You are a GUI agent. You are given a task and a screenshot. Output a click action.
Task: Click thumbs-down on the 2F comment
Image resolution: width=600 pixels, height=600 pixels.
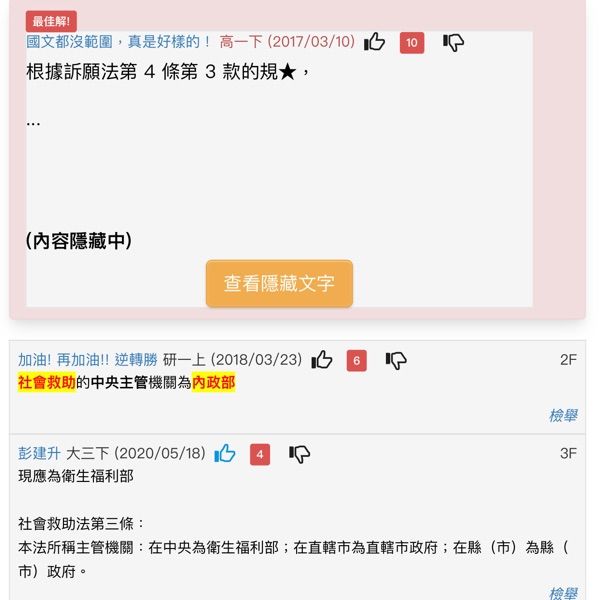tap(396, 360)
